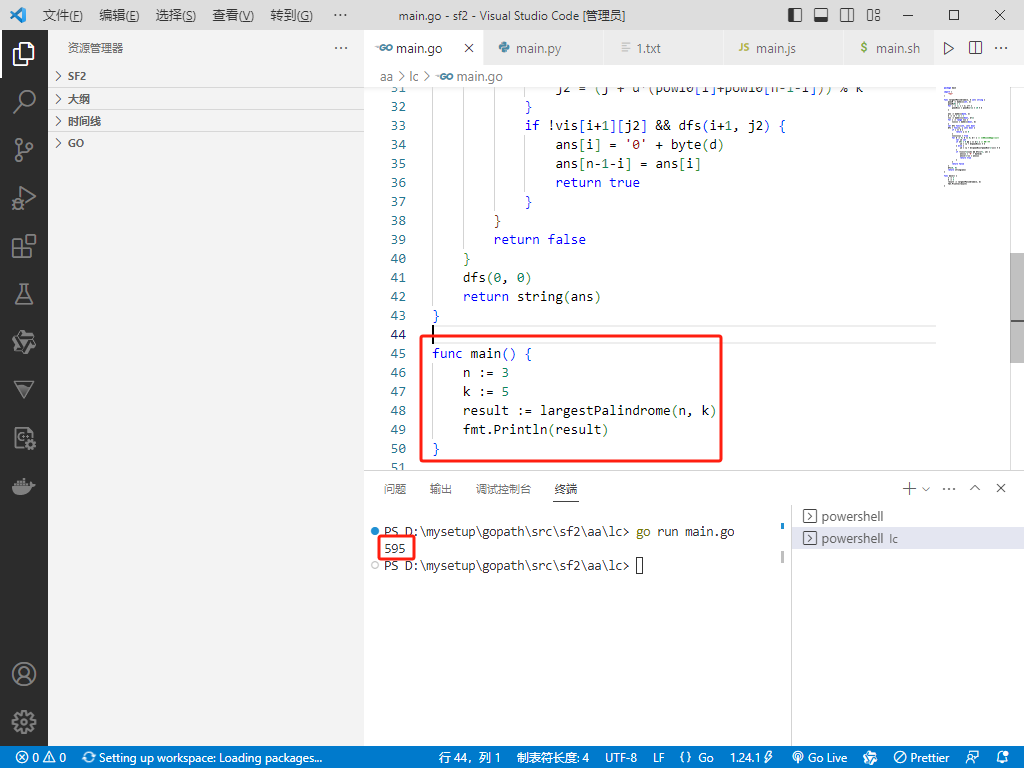1024x768 pixels.
Task: Click the VS Code logo icon
Action: (18, 14)
